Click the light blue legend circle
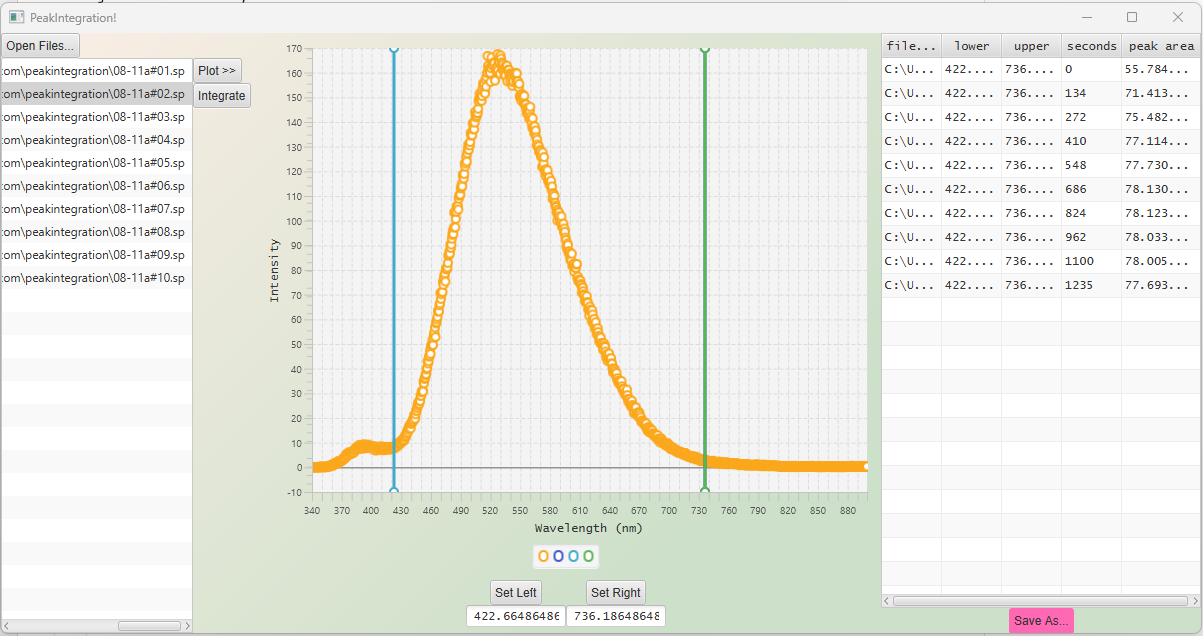This screenshot has height=636, width=1203. click(x=573, y=556)
